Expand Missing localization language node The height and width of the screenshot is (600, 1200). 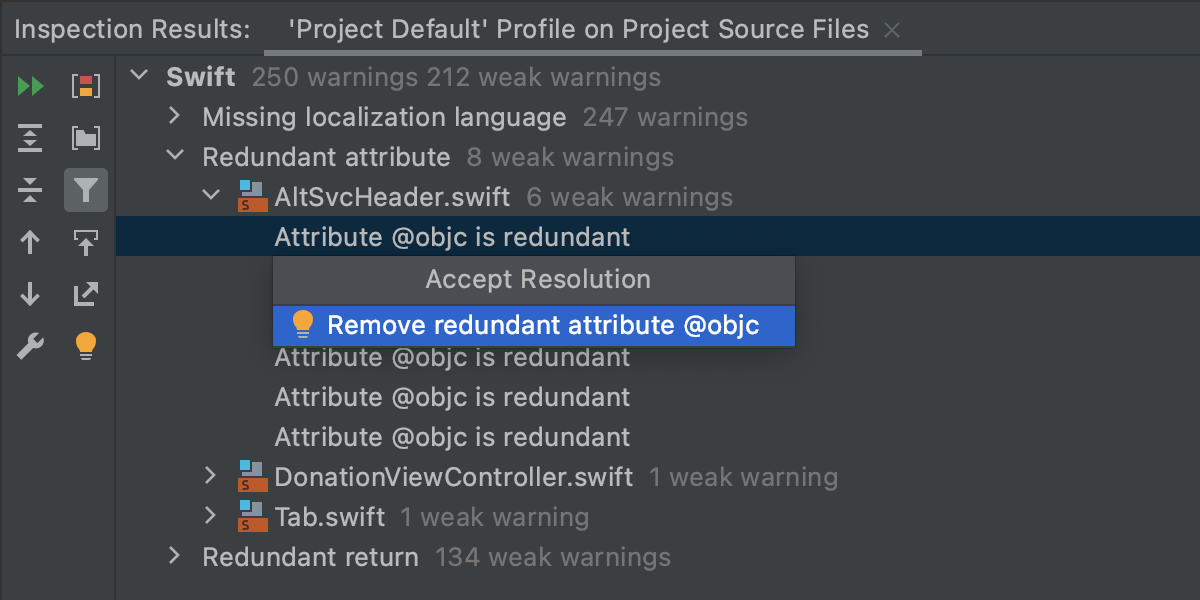[176, 116]
